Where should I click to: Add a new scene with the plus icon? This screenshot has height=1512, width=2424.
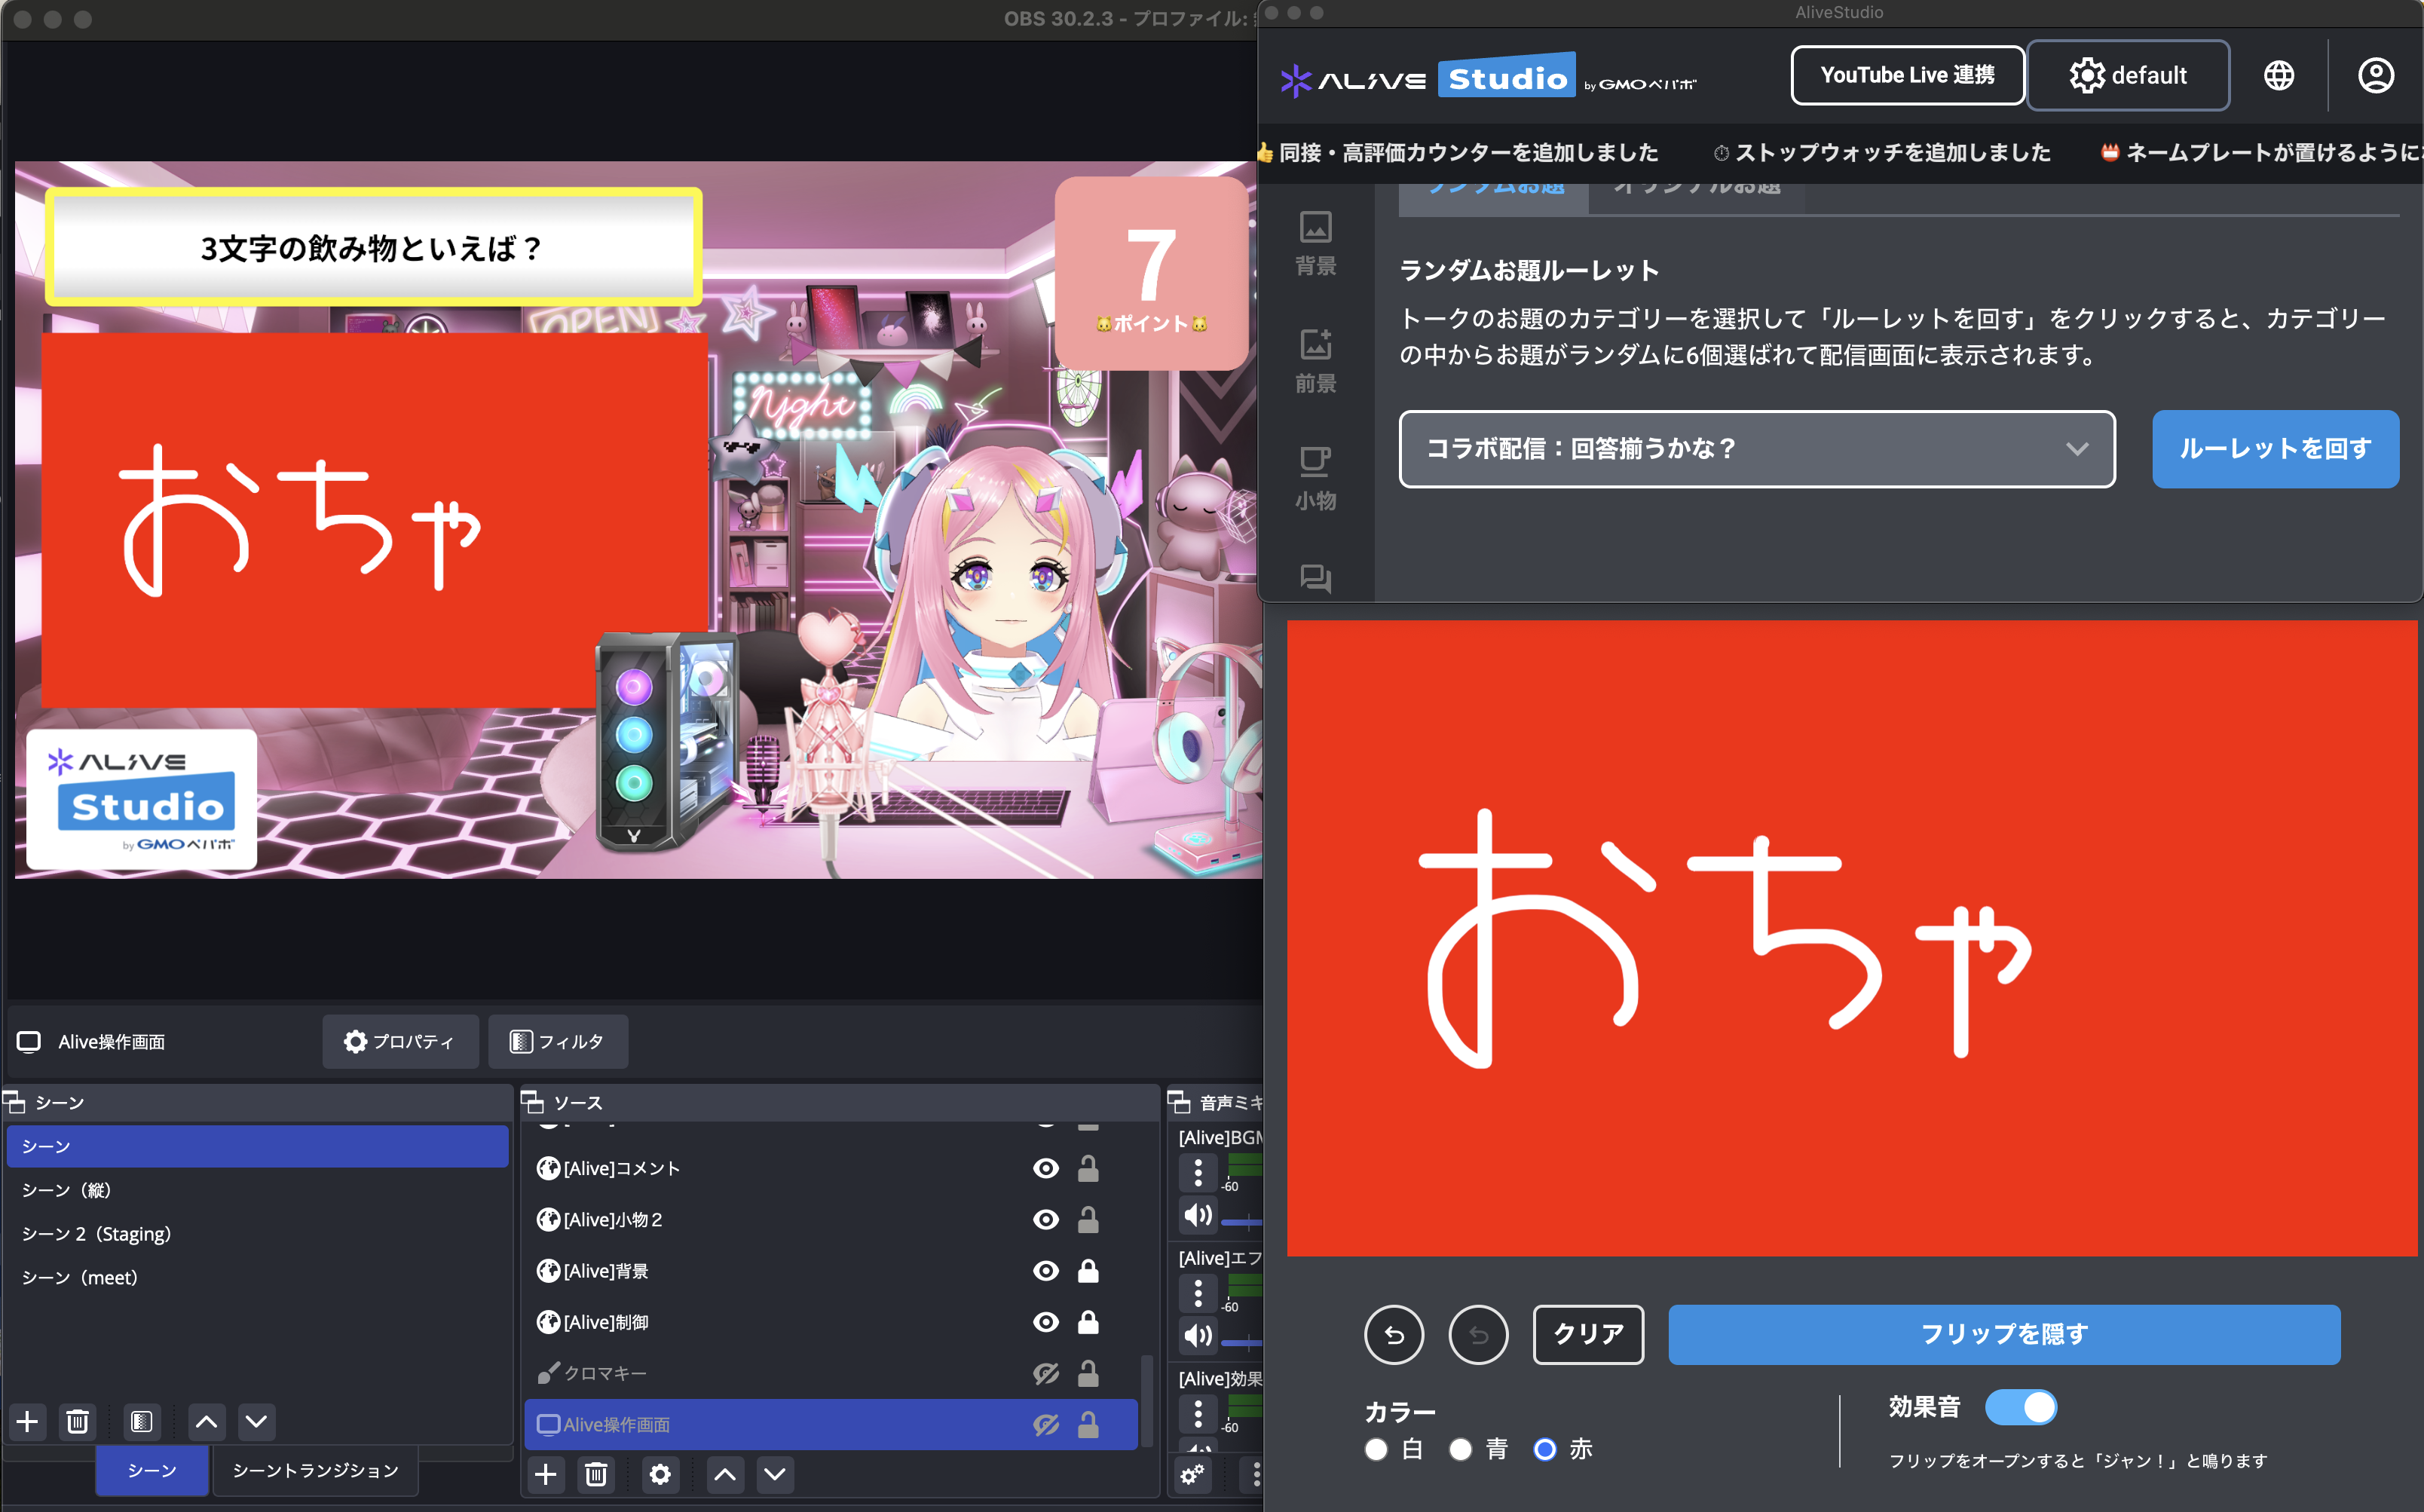pos(28,1421)
